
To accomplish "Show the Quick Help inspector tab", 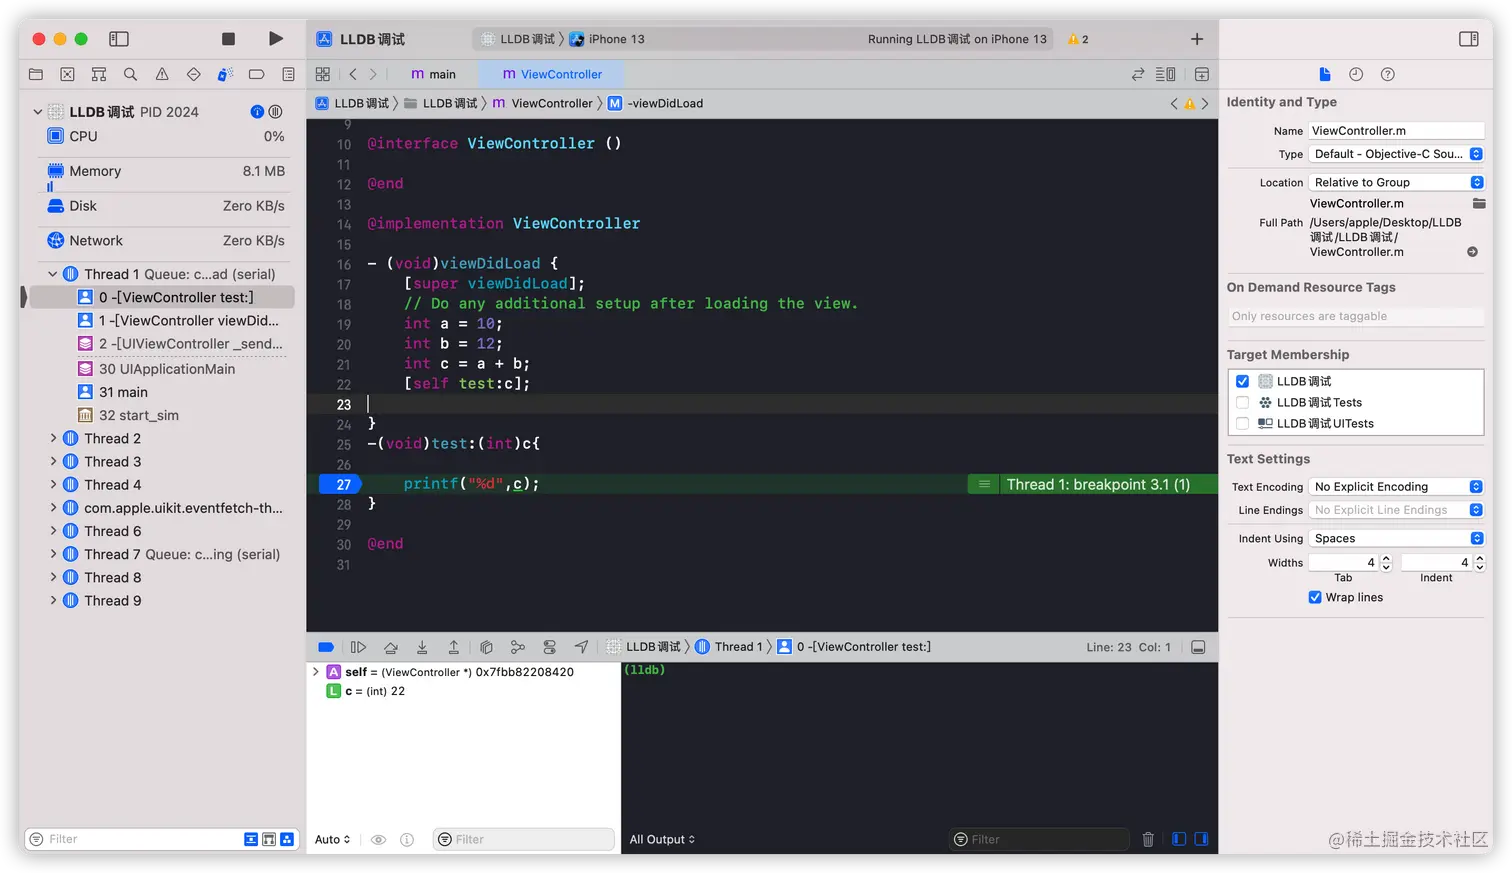I will pyautogui.click(x=1388, y=74).
